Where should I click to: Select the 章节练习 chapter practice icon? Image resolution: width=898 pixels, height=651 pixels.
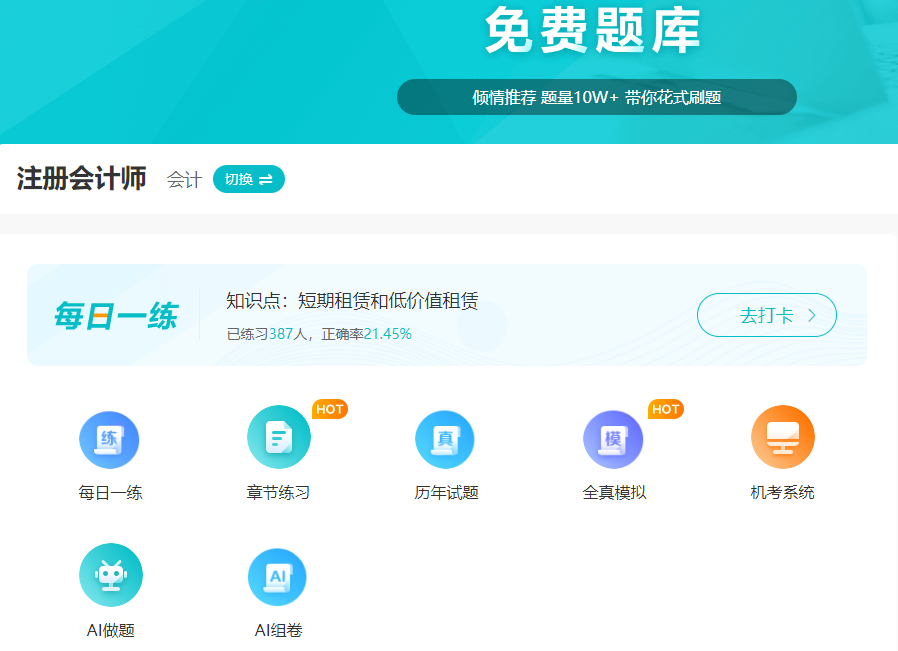(278, 437)
